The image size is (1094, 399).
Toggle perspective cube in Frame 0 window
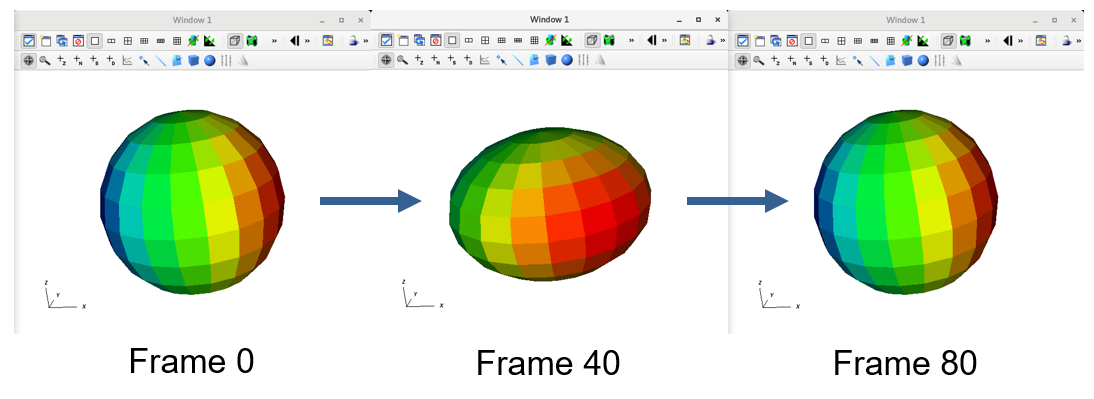coord(235,41)
